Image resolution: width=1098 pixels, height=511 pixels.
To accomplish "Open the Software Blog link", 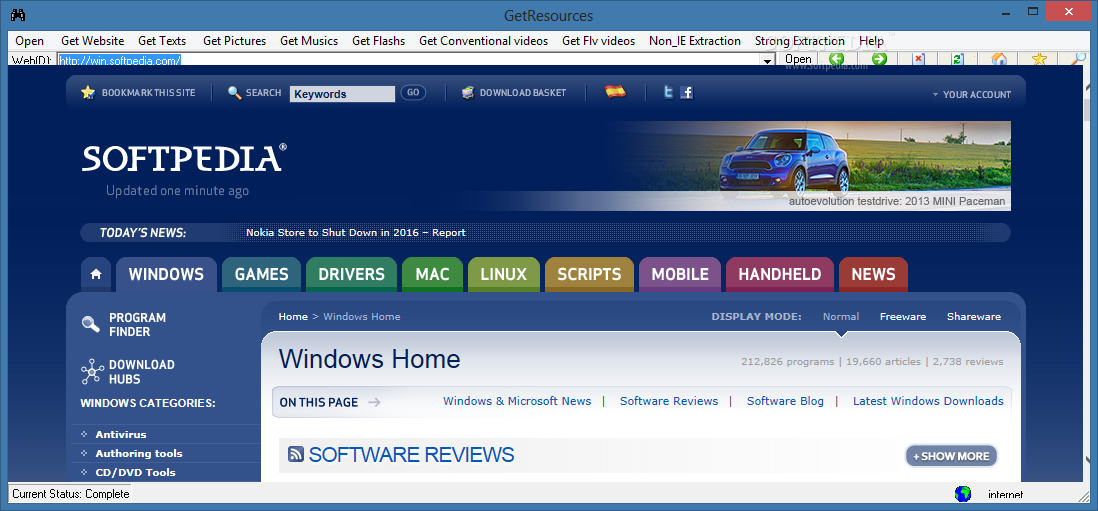I will pyautogui.click(x=785, y=401).
